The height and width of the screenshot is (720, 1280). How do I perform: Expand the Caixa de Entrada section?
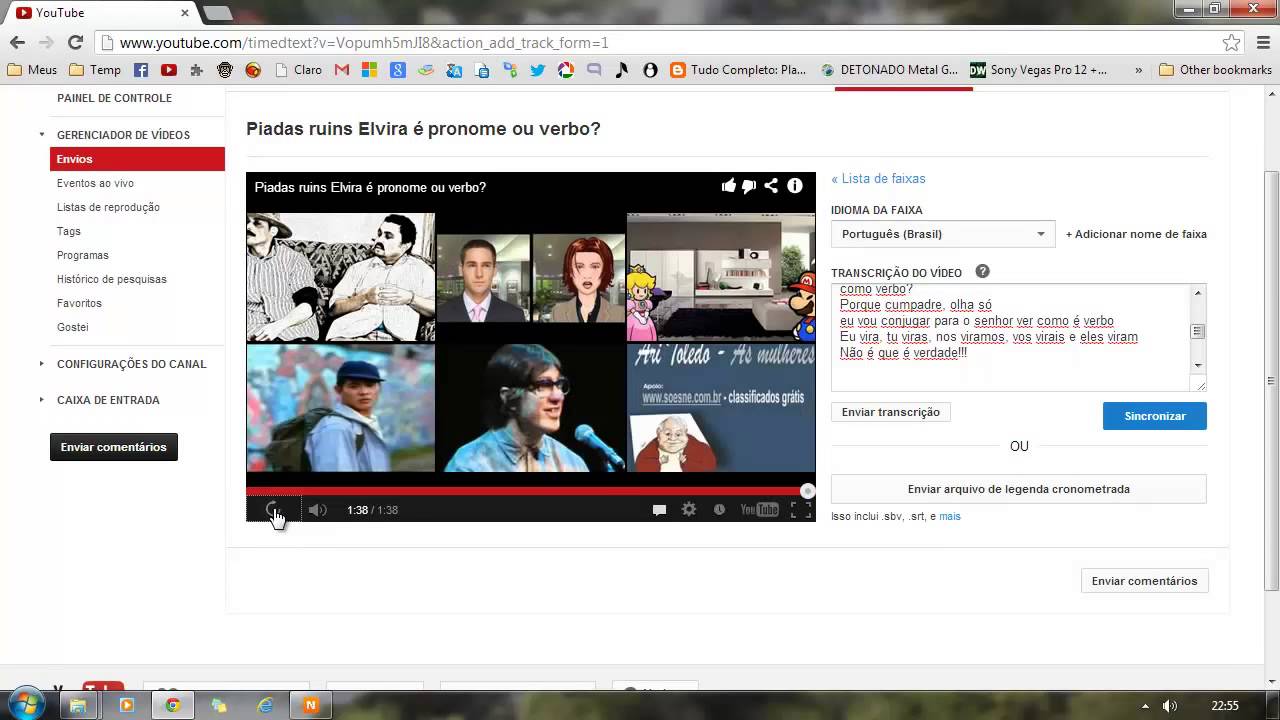pos(42,400)
